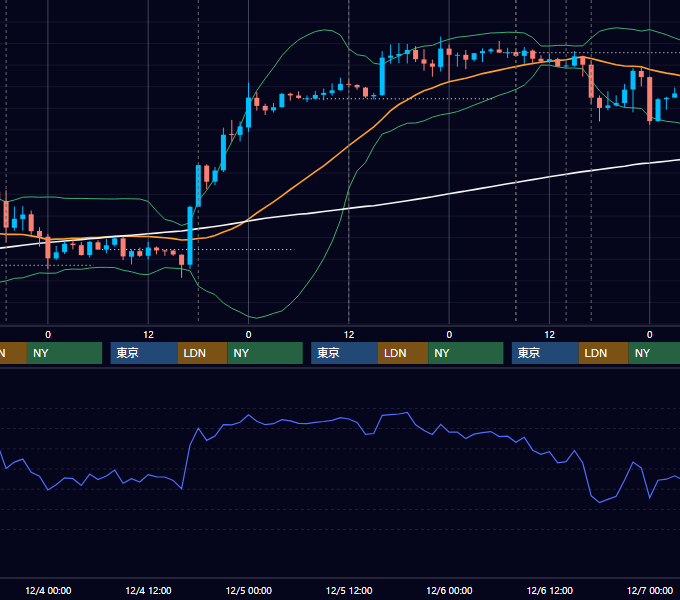Viewport: 680px width, 600px height.
Task: Select the NY block starting 12/4 00:00
Action: click(x=64, y=353)
